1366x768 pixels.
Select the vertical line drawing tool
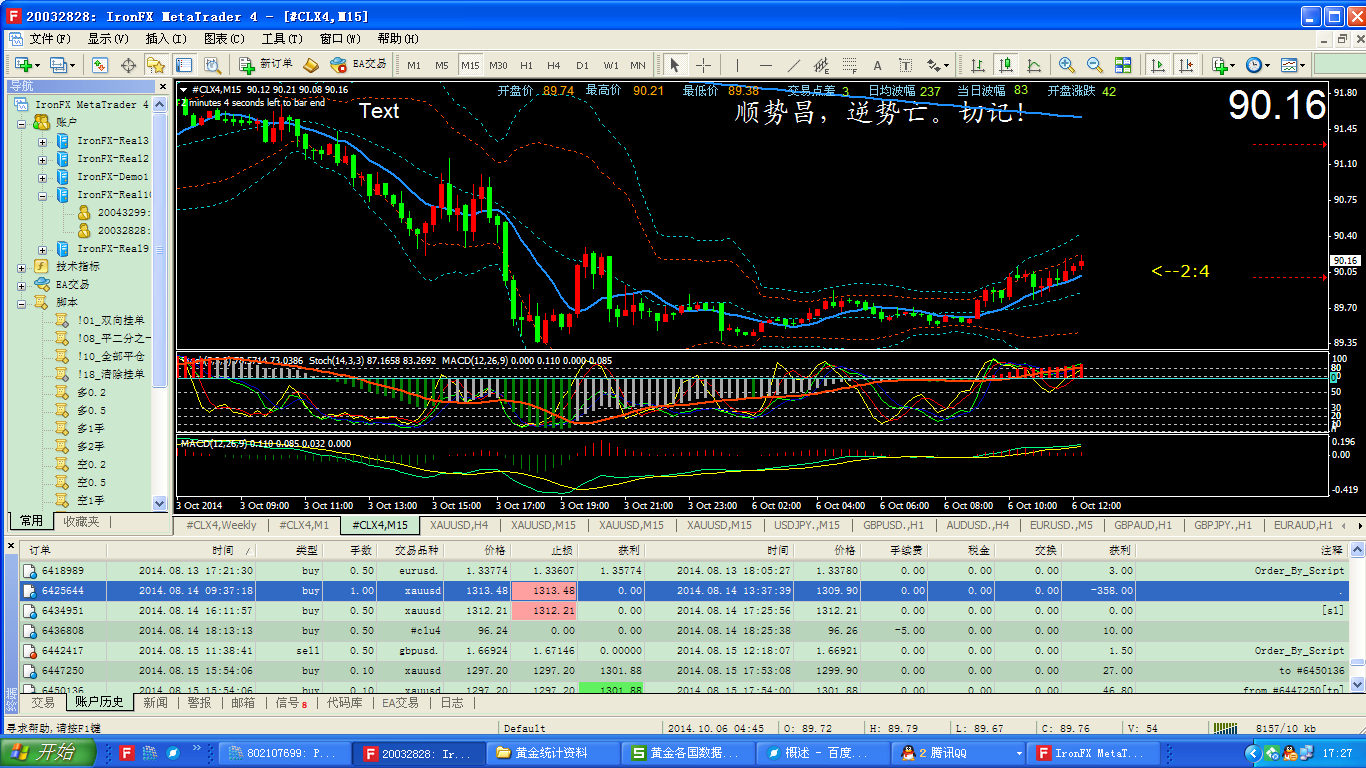738,65
